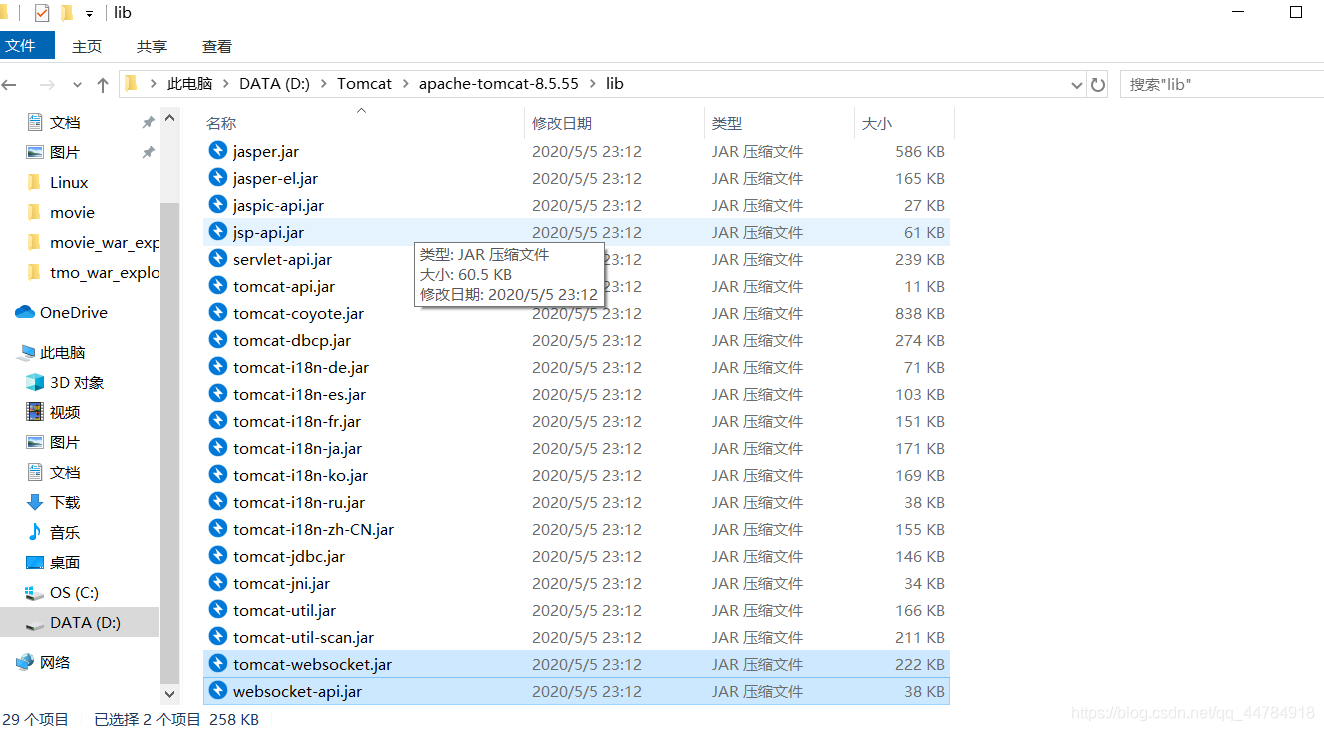The width and height of the screenshot is (1324, 731).
Task: Open the quick access toolbar dropdown arrow
Action: 90,14
